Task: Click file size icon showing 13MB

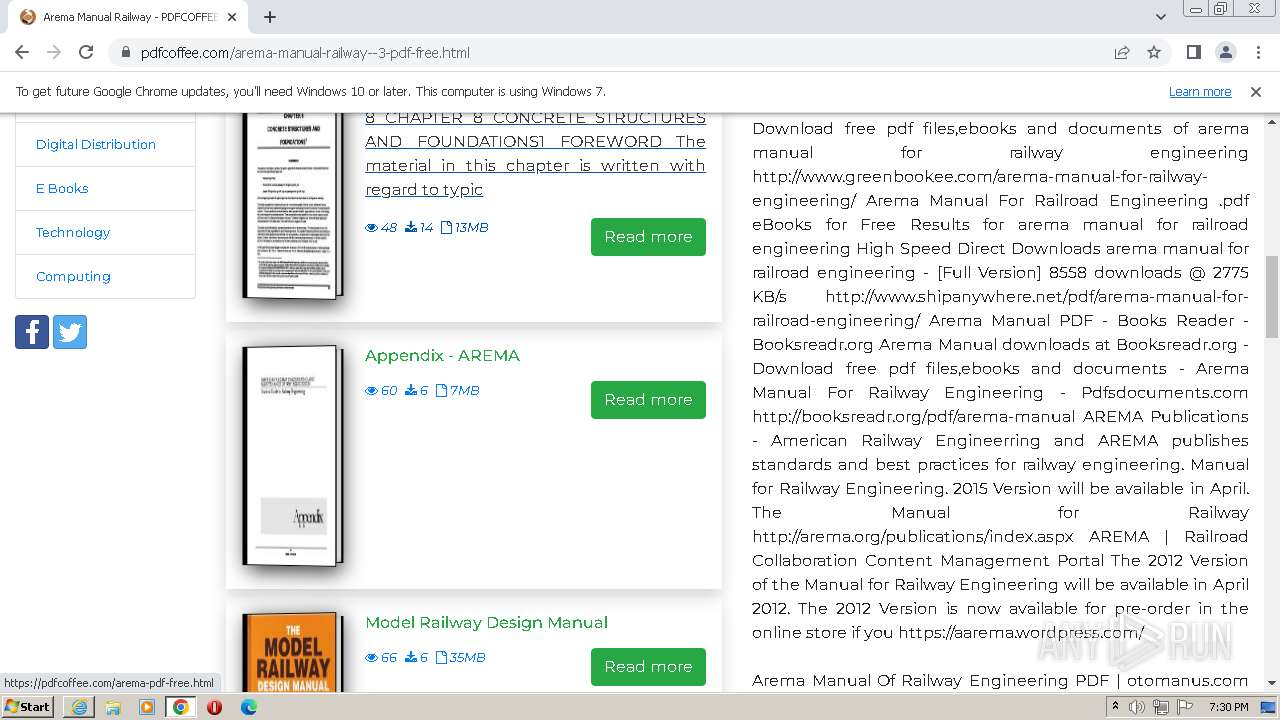Action: click(446, 228)
